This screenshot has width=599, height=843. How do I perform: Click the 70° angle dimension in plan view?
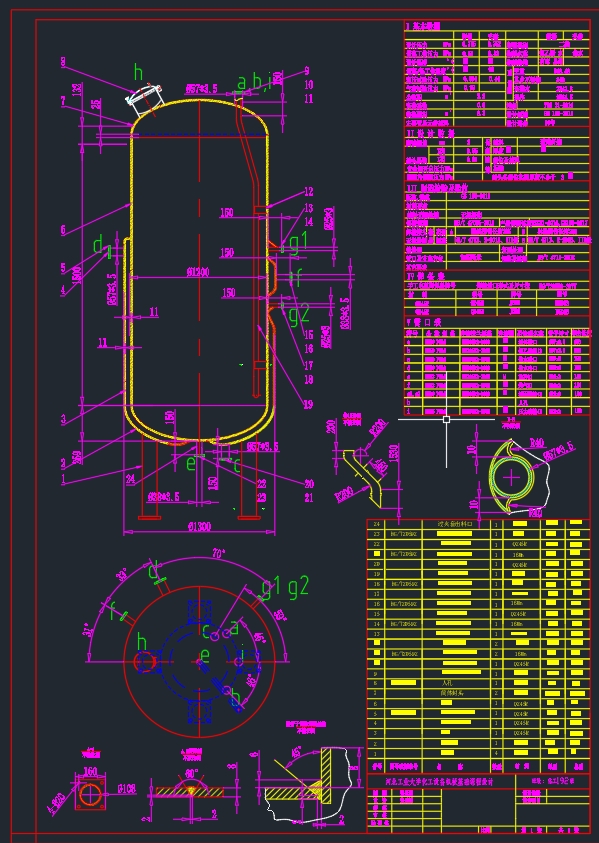click(x=218, y=553)
